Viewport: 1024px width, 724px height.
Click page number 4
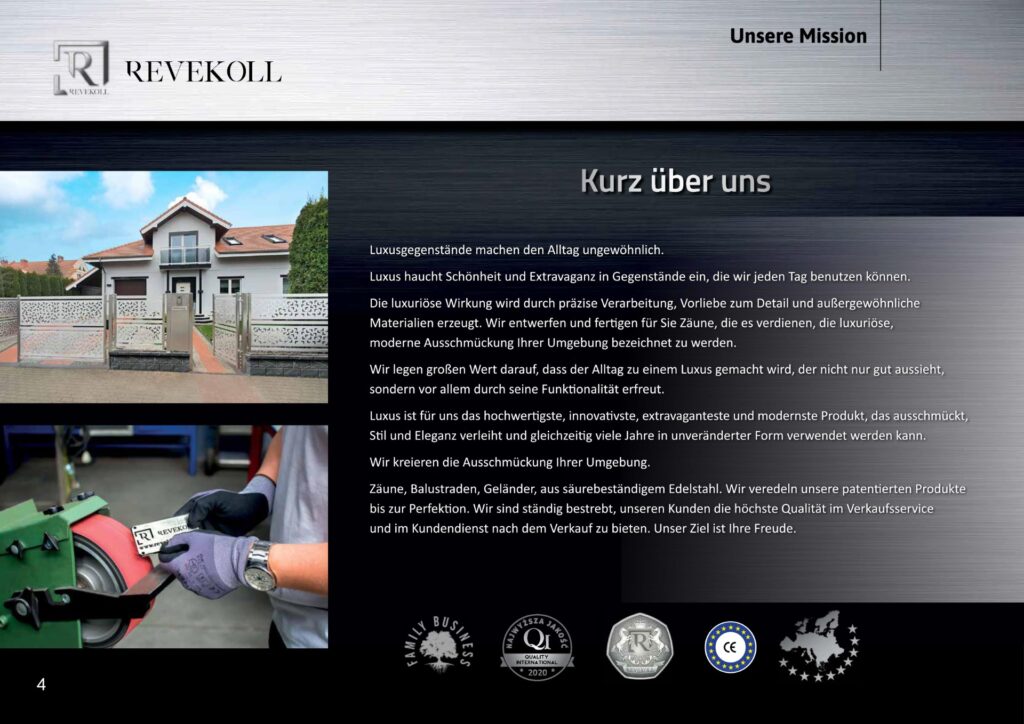[41, 684]
